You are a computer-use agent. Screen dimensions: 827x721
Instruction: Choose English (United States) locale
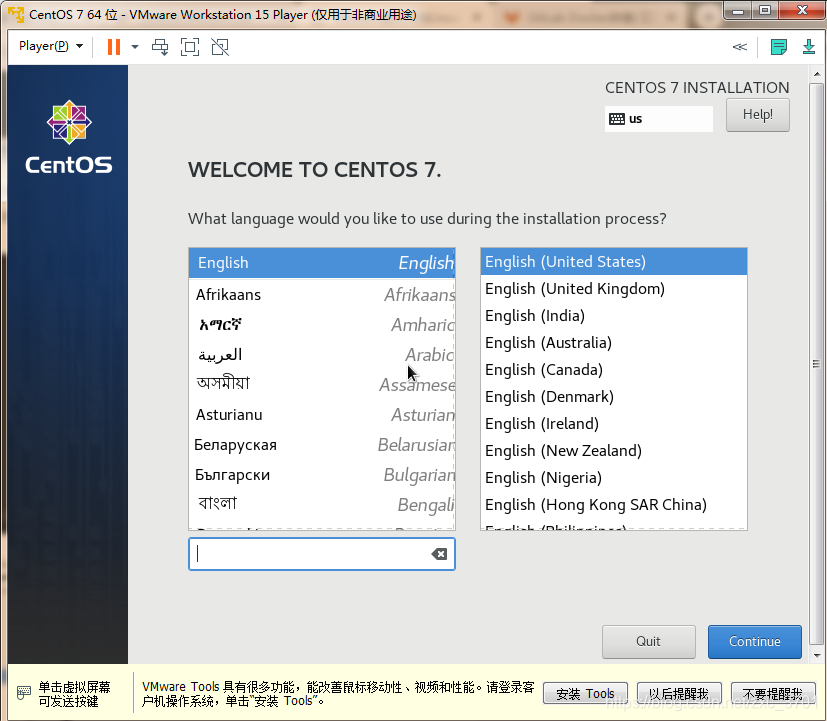(614, 262)
